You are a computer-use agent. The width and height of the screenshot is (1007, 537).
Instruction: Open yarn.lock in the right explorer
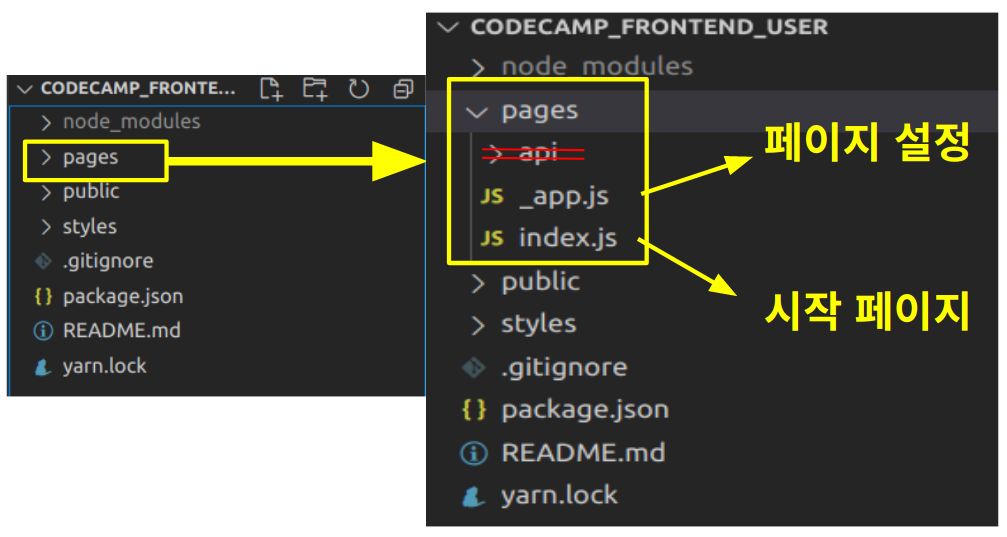[559, 496]
